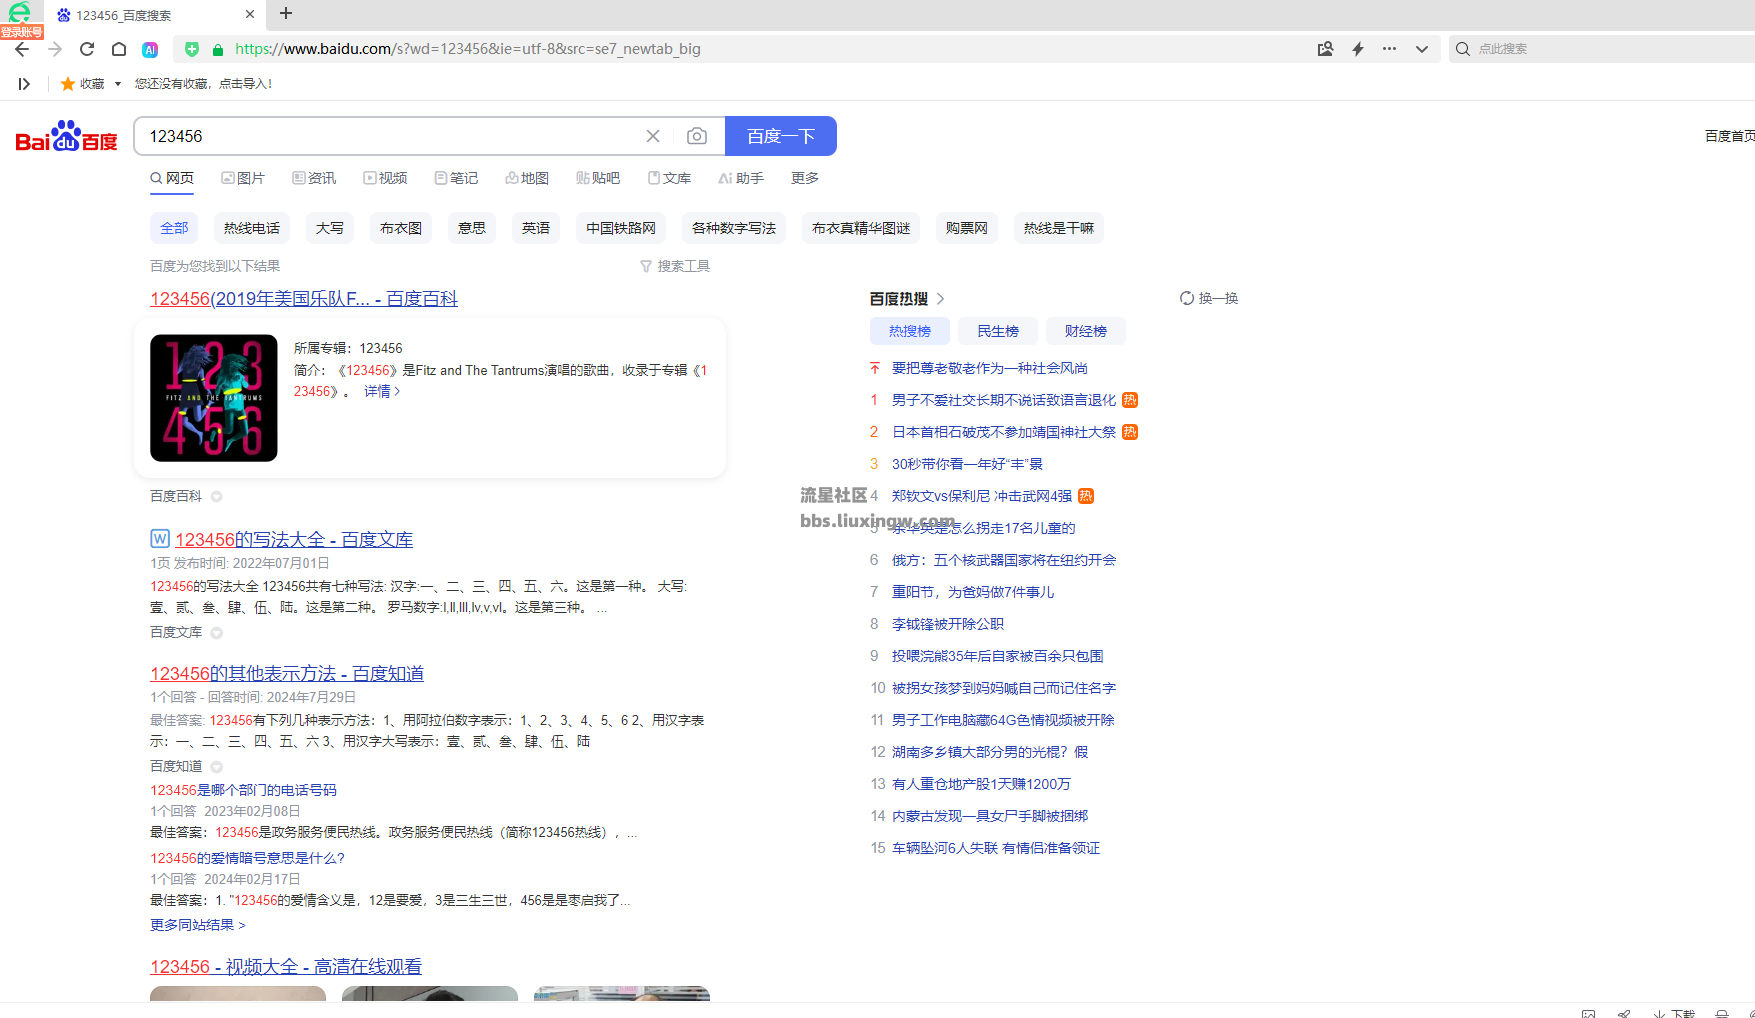Open 123456是哪个部门的电话号码 link
The height and width of the screenshot is (1018, 1755).
[243, 790]
